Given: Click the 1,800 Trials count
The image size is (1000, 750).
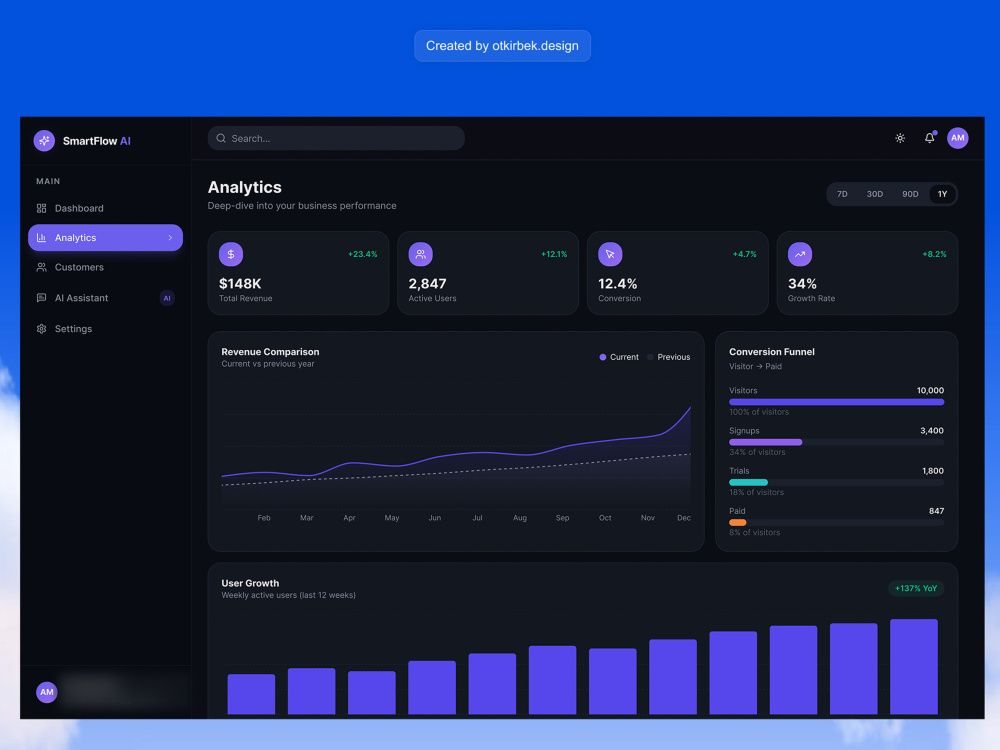Looking at the screenshot, I should [x=933, y=471].
